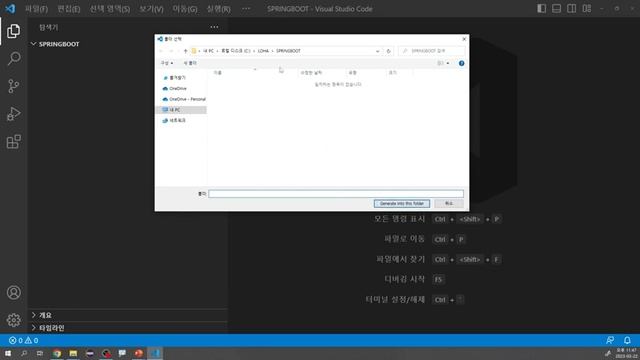The image size is (640, 360).
Task: Open the Explorer view in activity bar
Action: (x=13, y=31)
